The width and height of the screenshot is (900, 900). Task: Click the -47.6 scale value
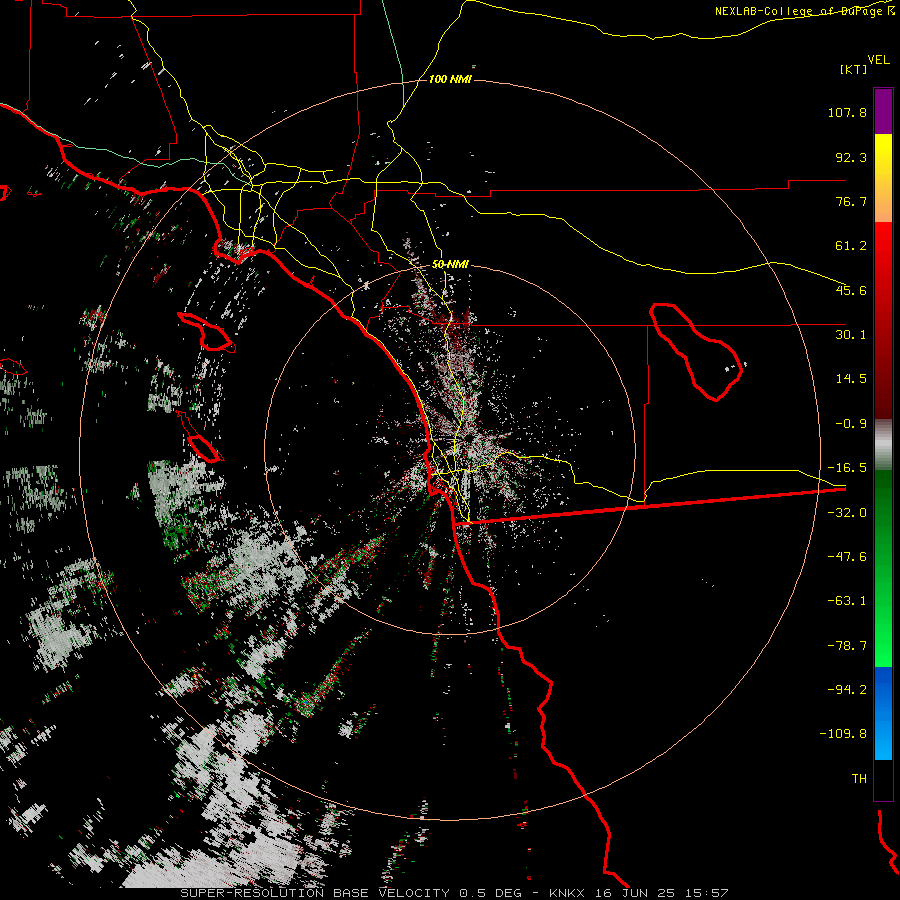coord(847,557)
